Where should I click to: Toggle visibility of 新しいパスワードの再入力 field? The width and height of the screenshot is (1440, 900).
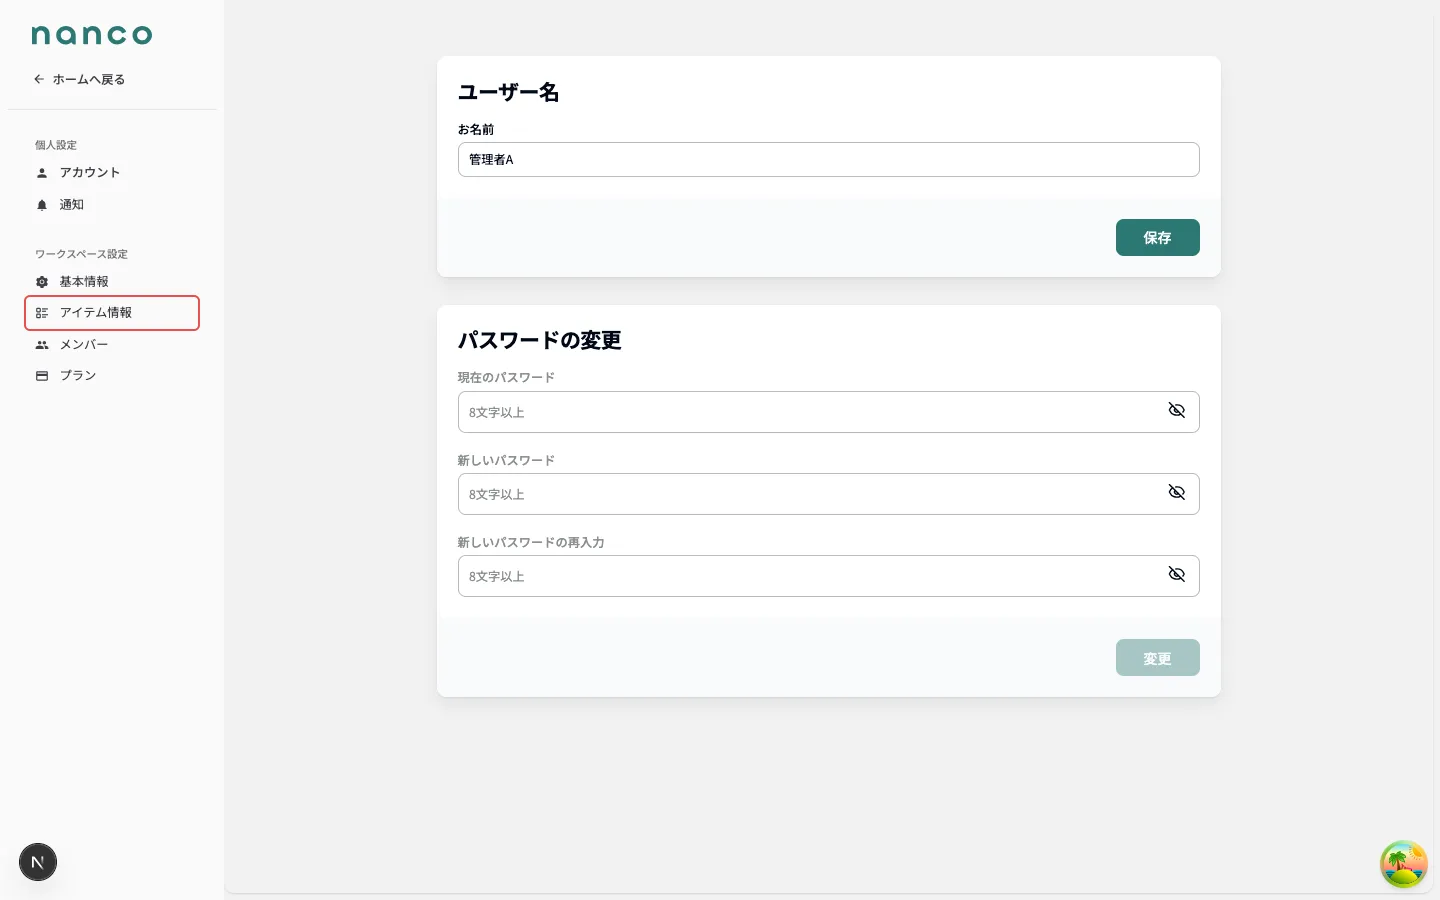point(1177,575)
